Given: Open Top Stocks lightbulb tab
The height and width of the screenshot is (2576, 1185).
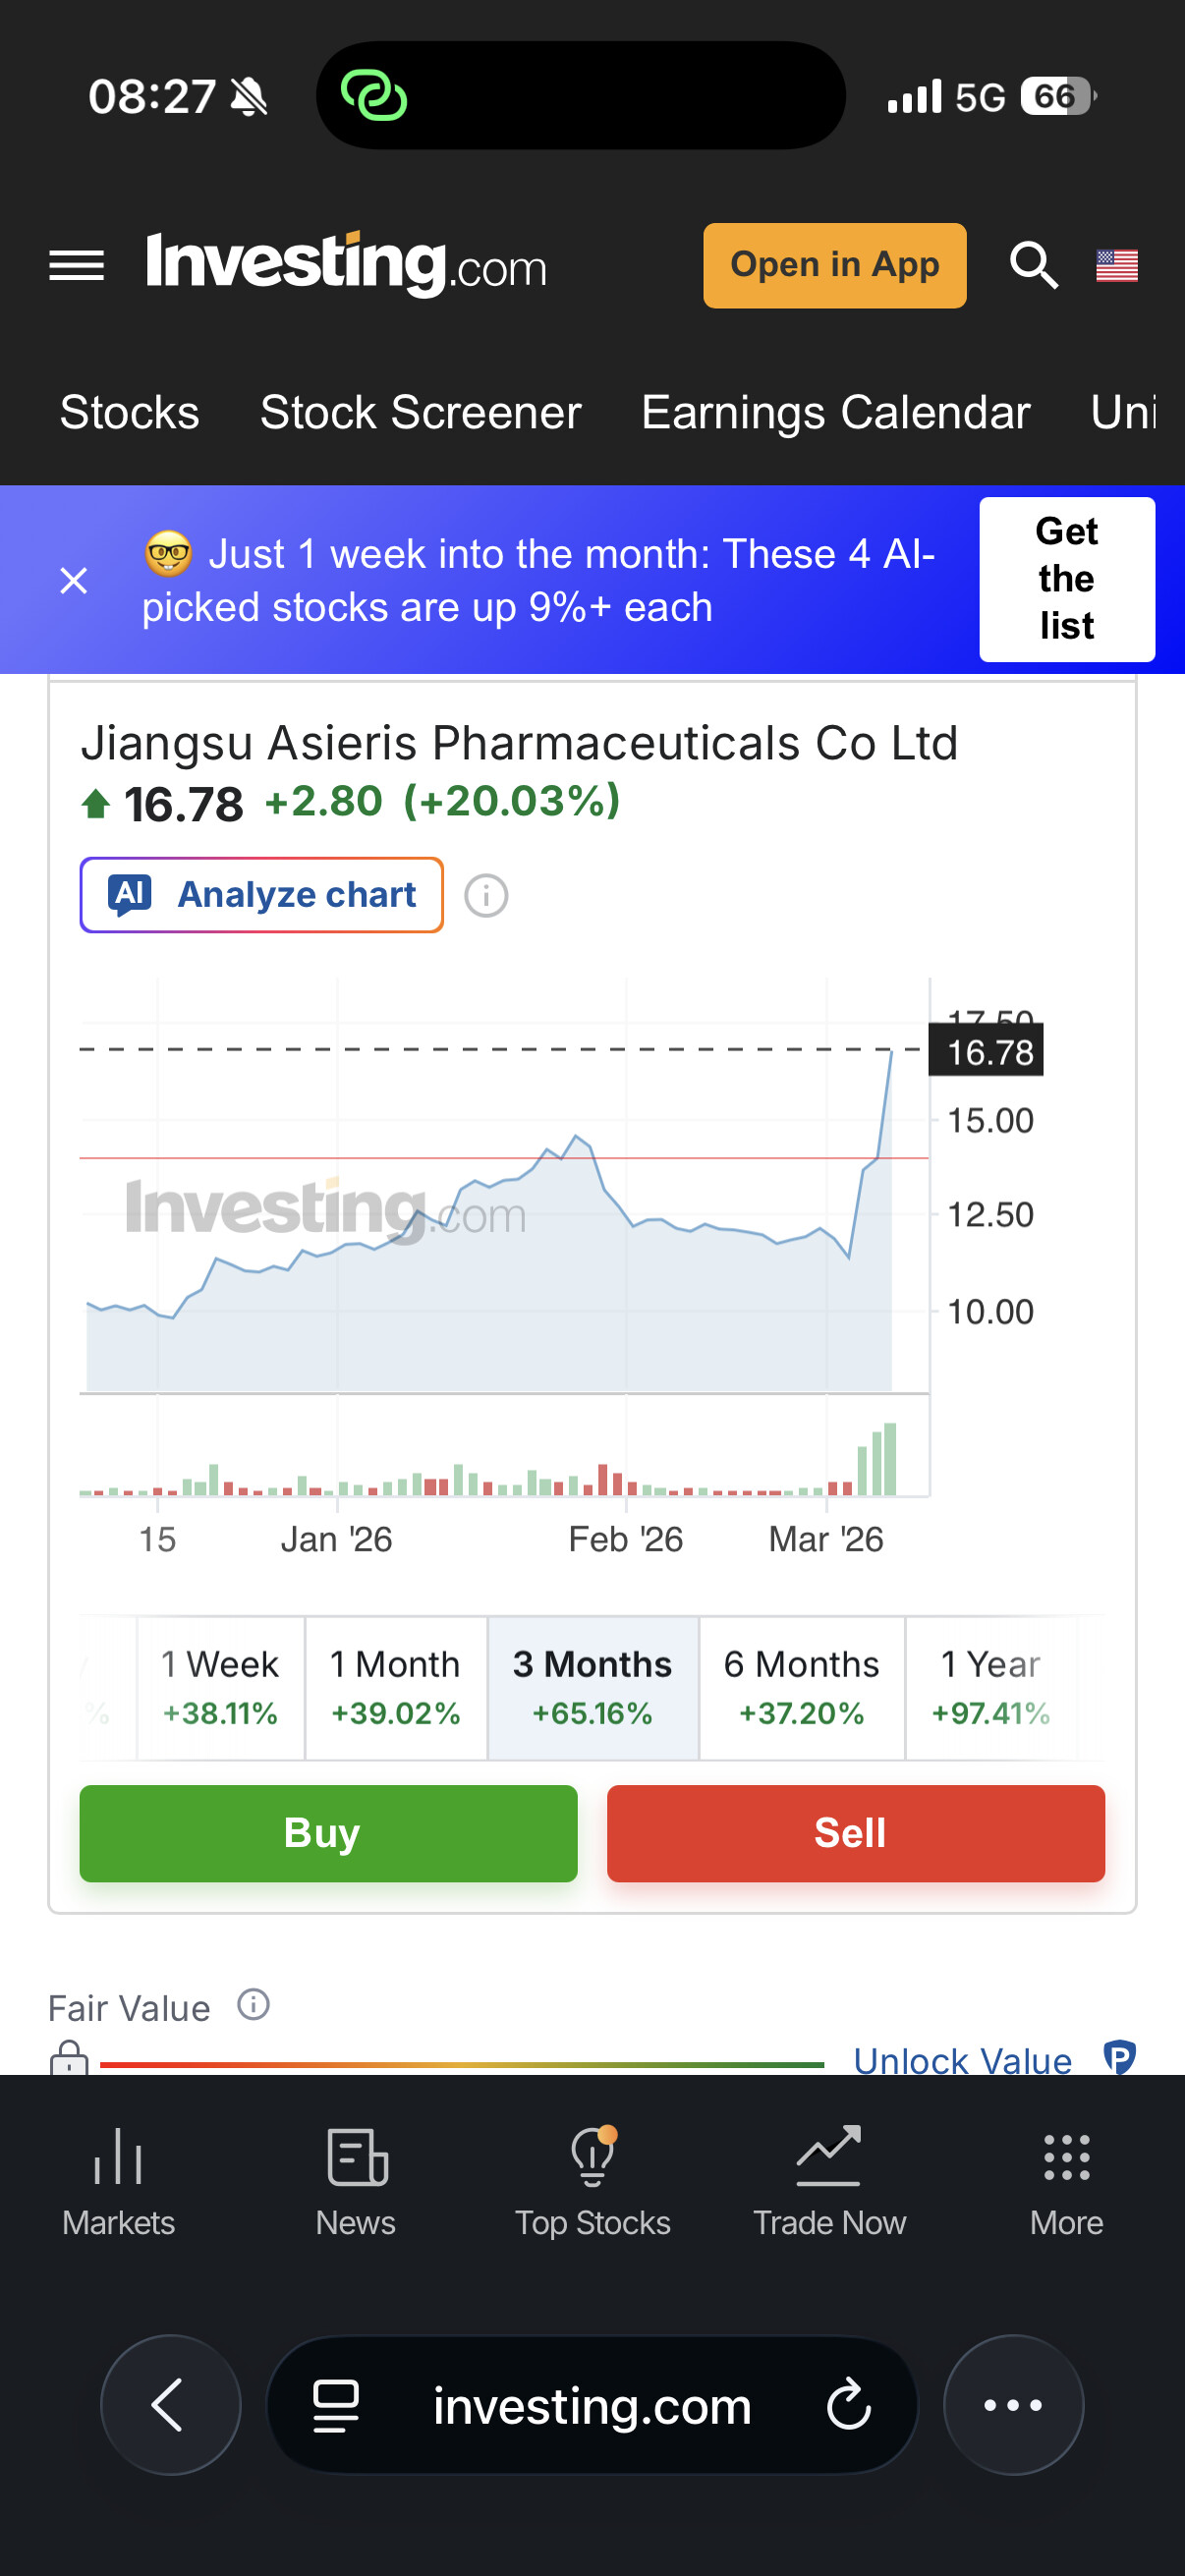Looking at the screenshot, I should [592, 2180].
